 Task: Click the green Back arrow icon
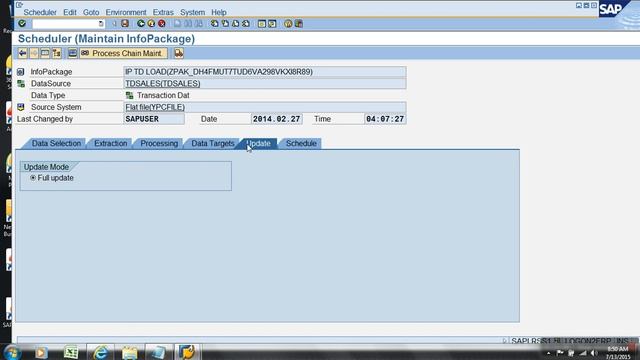click(141, 24)
